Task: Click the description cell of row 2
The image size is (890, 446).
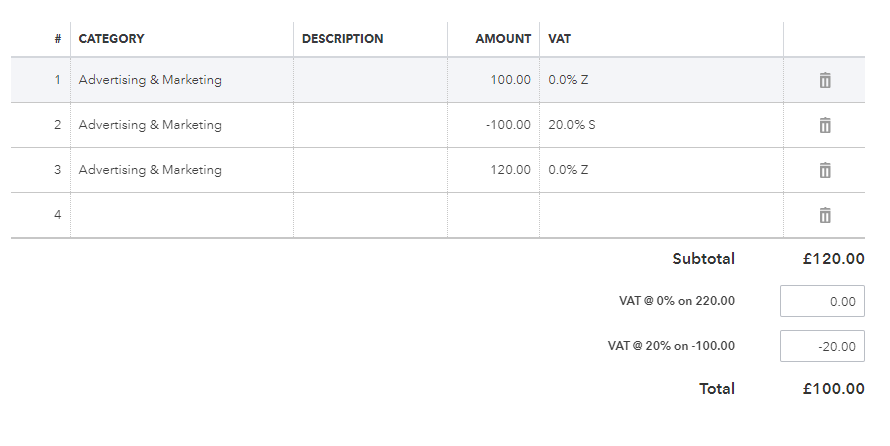Action: pos(370,125)
